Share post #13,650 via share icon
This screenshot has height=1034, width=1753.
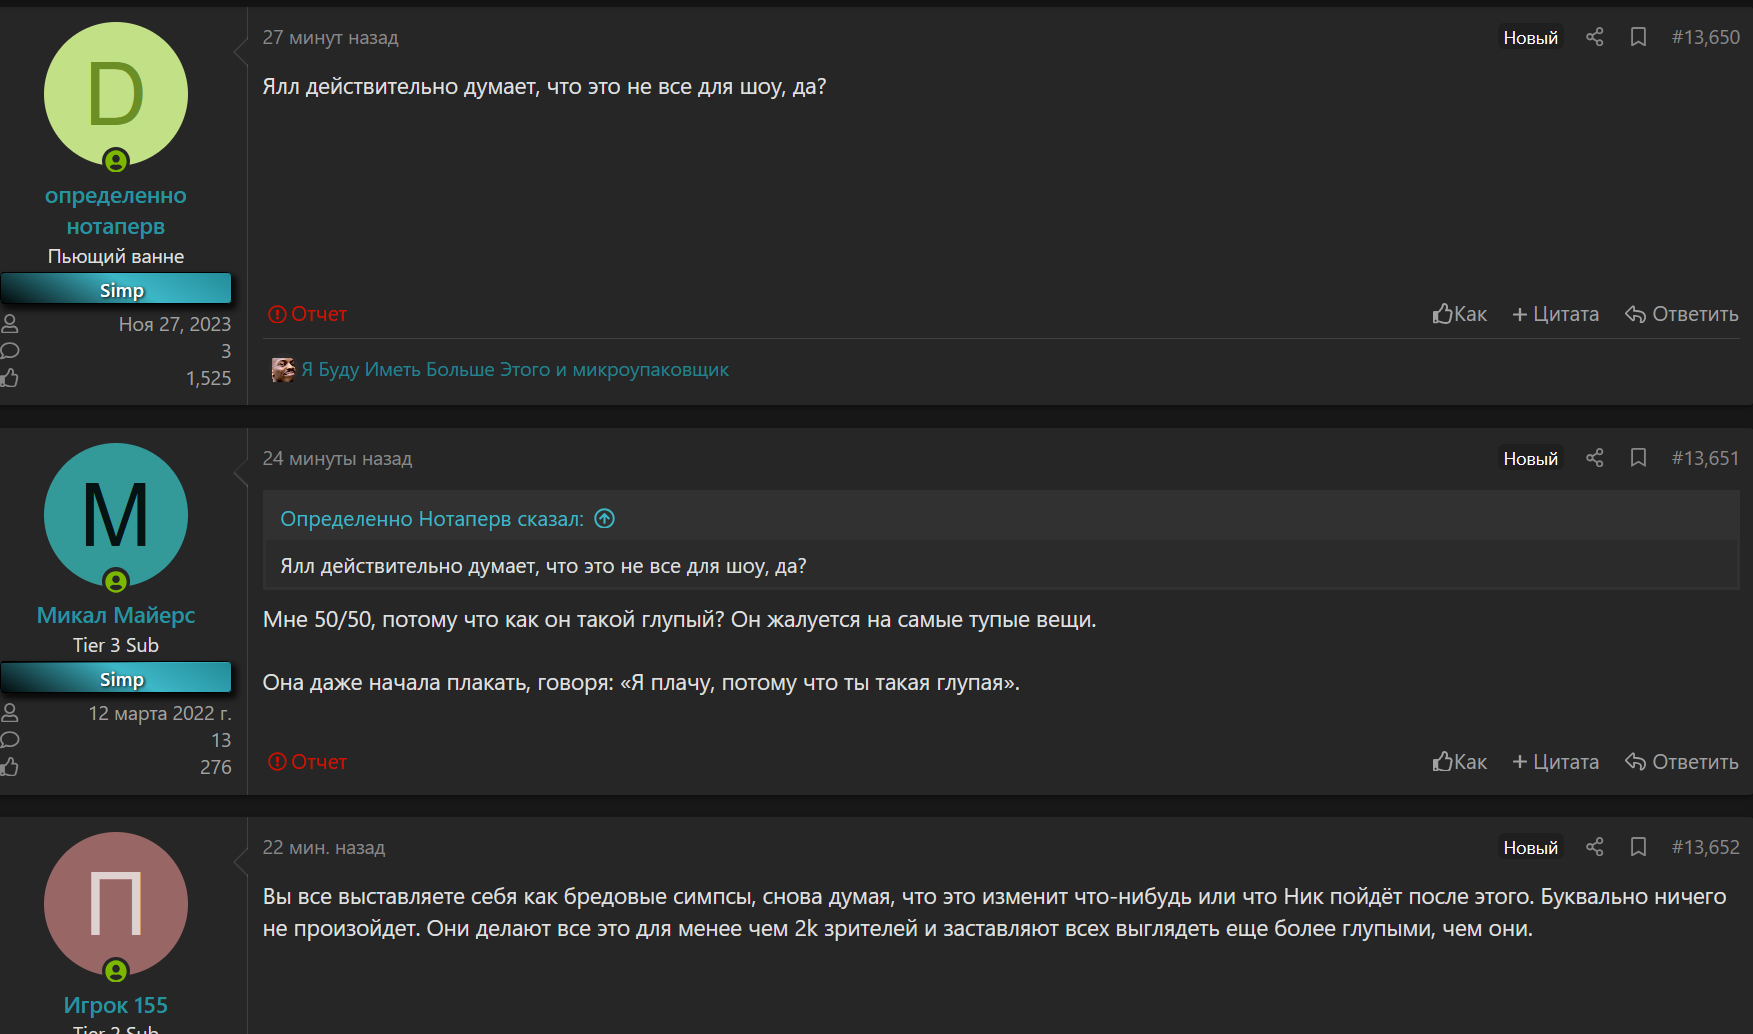1594,37
